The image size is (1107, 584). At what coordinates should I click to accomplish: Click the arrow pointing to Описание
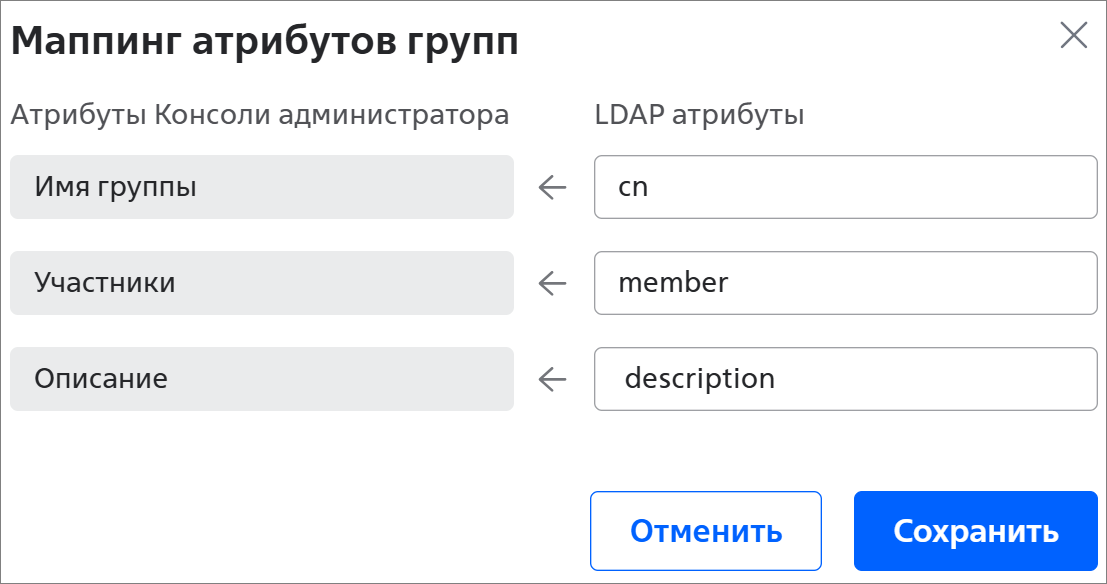pyautogui.click(x=552, y=379)
